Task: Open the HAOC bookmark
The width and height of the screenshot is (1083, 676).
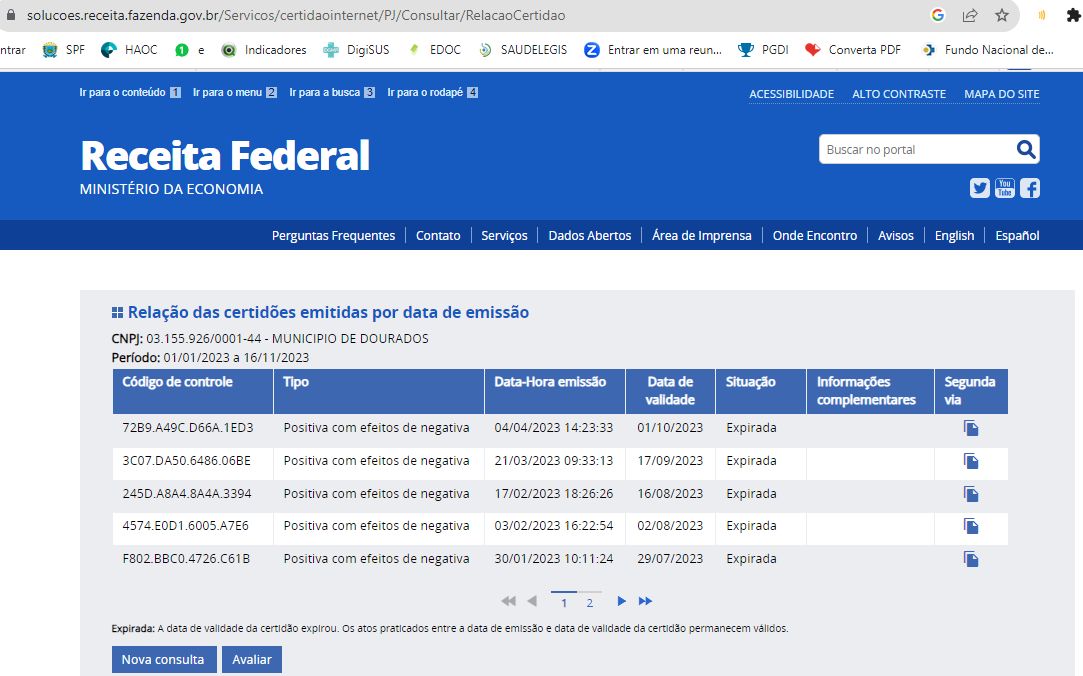Action: coord(129,50)
